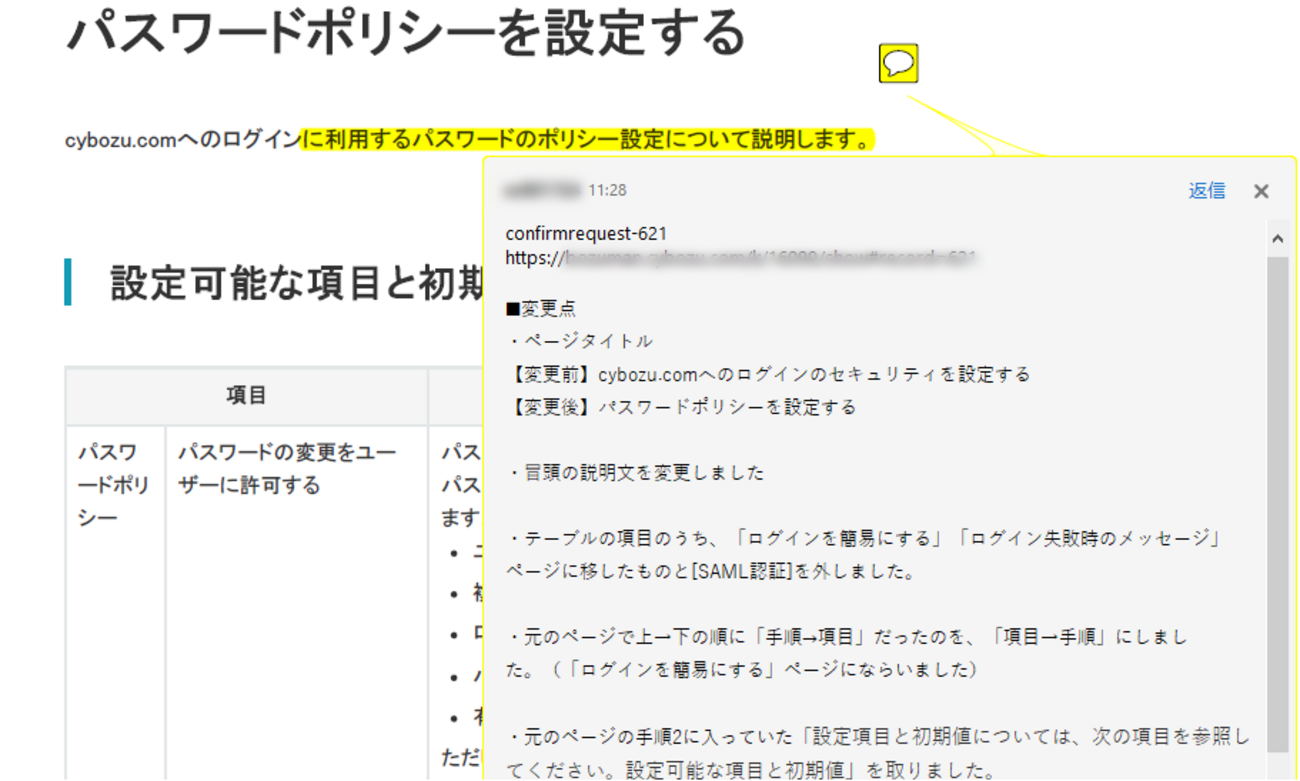Click the page title パスワードポリシーを設定する

(406, 32)
